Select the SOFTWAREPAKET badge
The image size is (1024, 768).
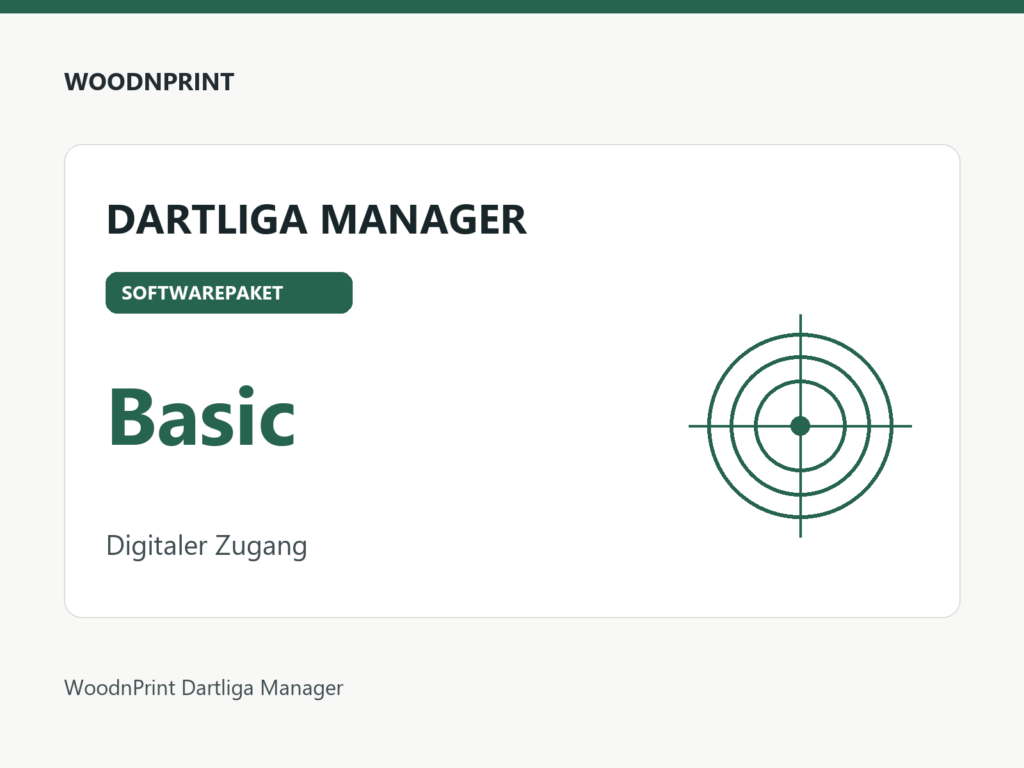pos(229,293)
